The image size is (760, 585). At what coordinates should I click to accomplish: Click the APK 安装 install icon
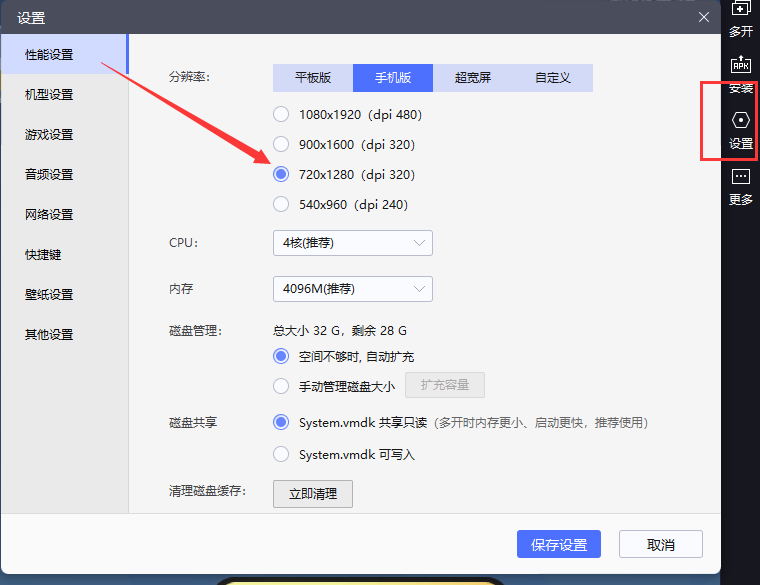tap(740, 67)
